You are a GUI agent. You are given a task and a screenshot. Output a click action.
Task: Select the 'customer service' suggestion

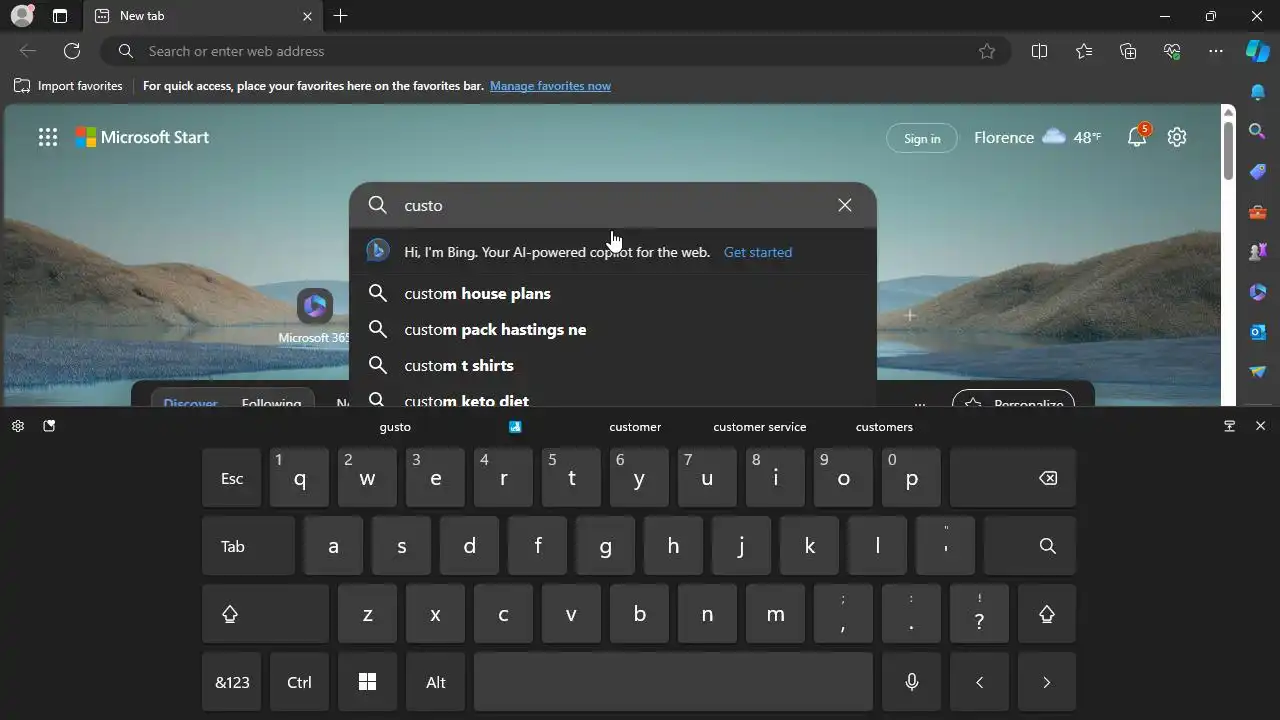[759, 426]
